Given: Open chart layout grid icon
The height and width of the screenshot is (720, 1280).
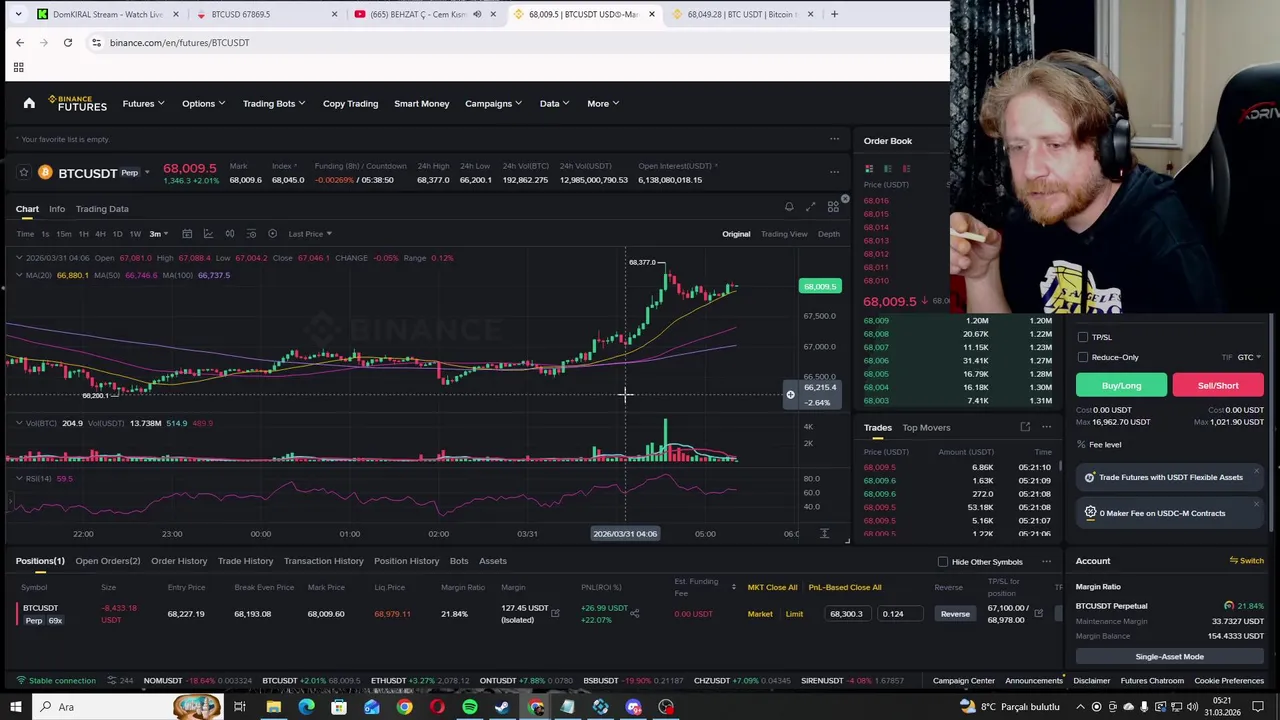Looking at the screenshot, I should [833, 207].
